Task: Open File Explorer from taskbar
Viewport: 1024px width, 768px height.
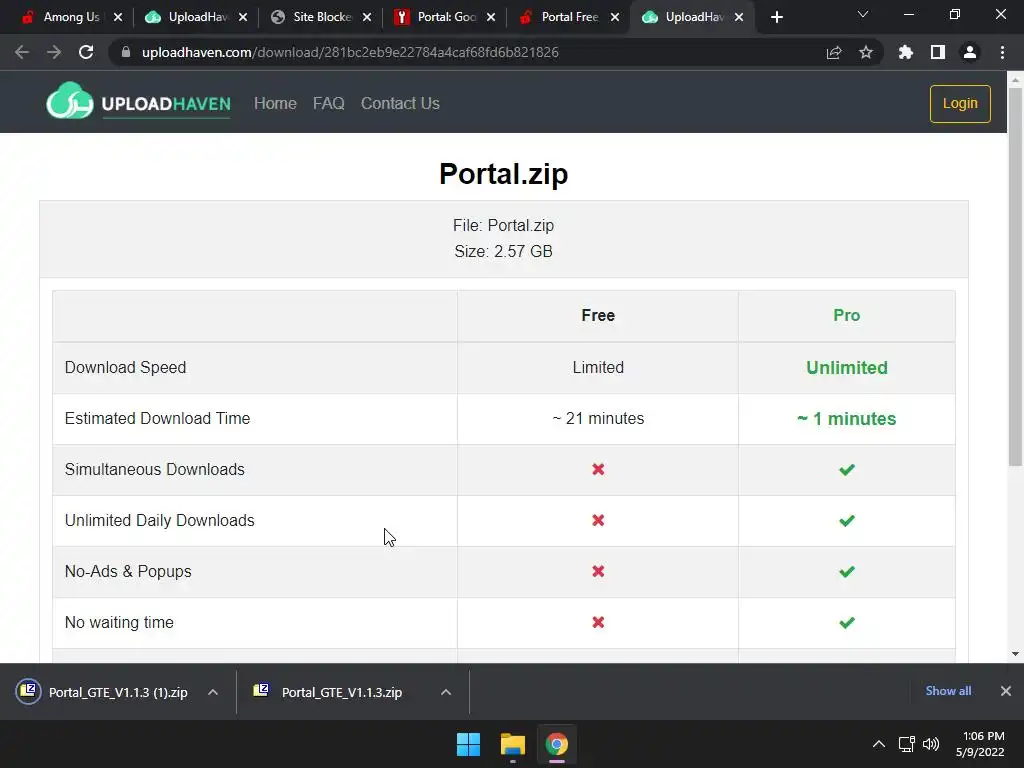Action: pos(513,744)
